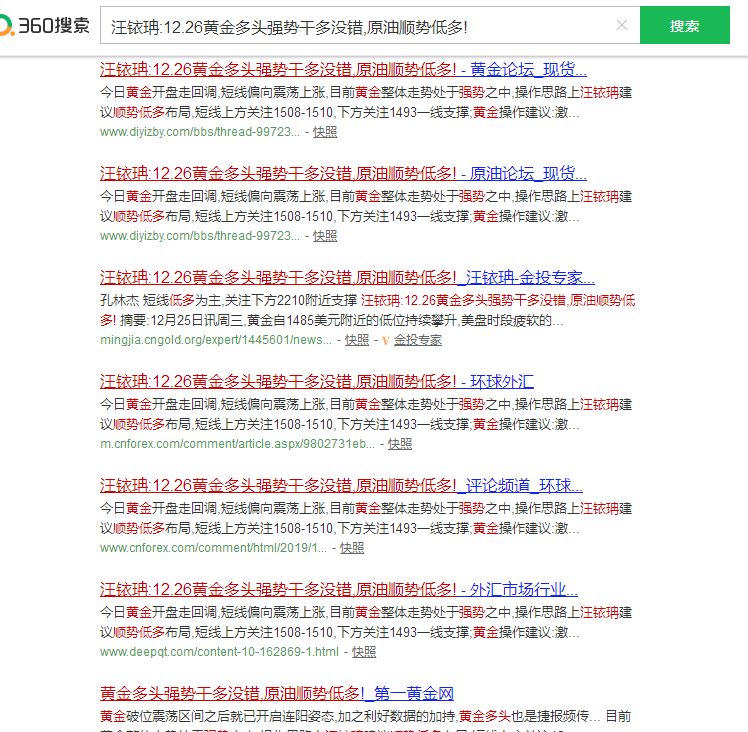Click the URL www.deepqt.com/content-10-162869-1.html
Viewport: 748px width, 732px height.
(x=219, y=652)
